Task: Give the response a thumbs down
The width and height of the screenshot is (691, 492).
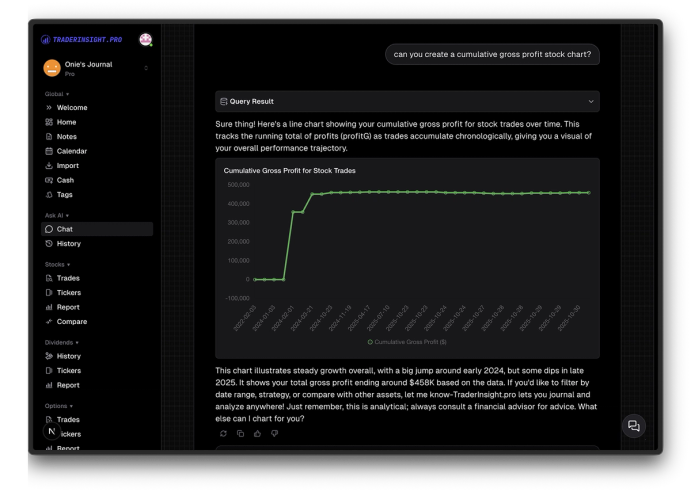Action: pos(275,434)
